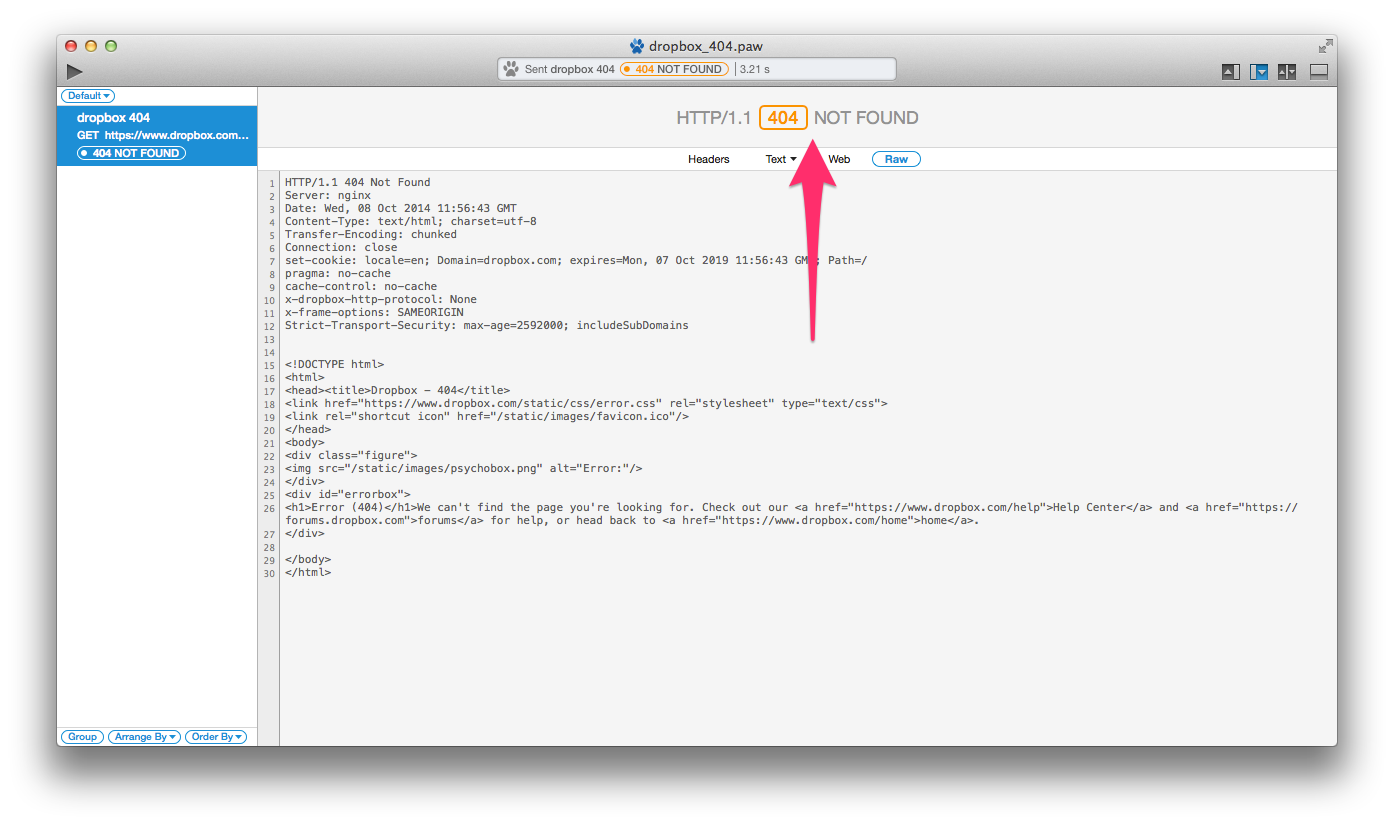
Task: Click the div id="errorbox" line
Action: click(x=348, y=495)
